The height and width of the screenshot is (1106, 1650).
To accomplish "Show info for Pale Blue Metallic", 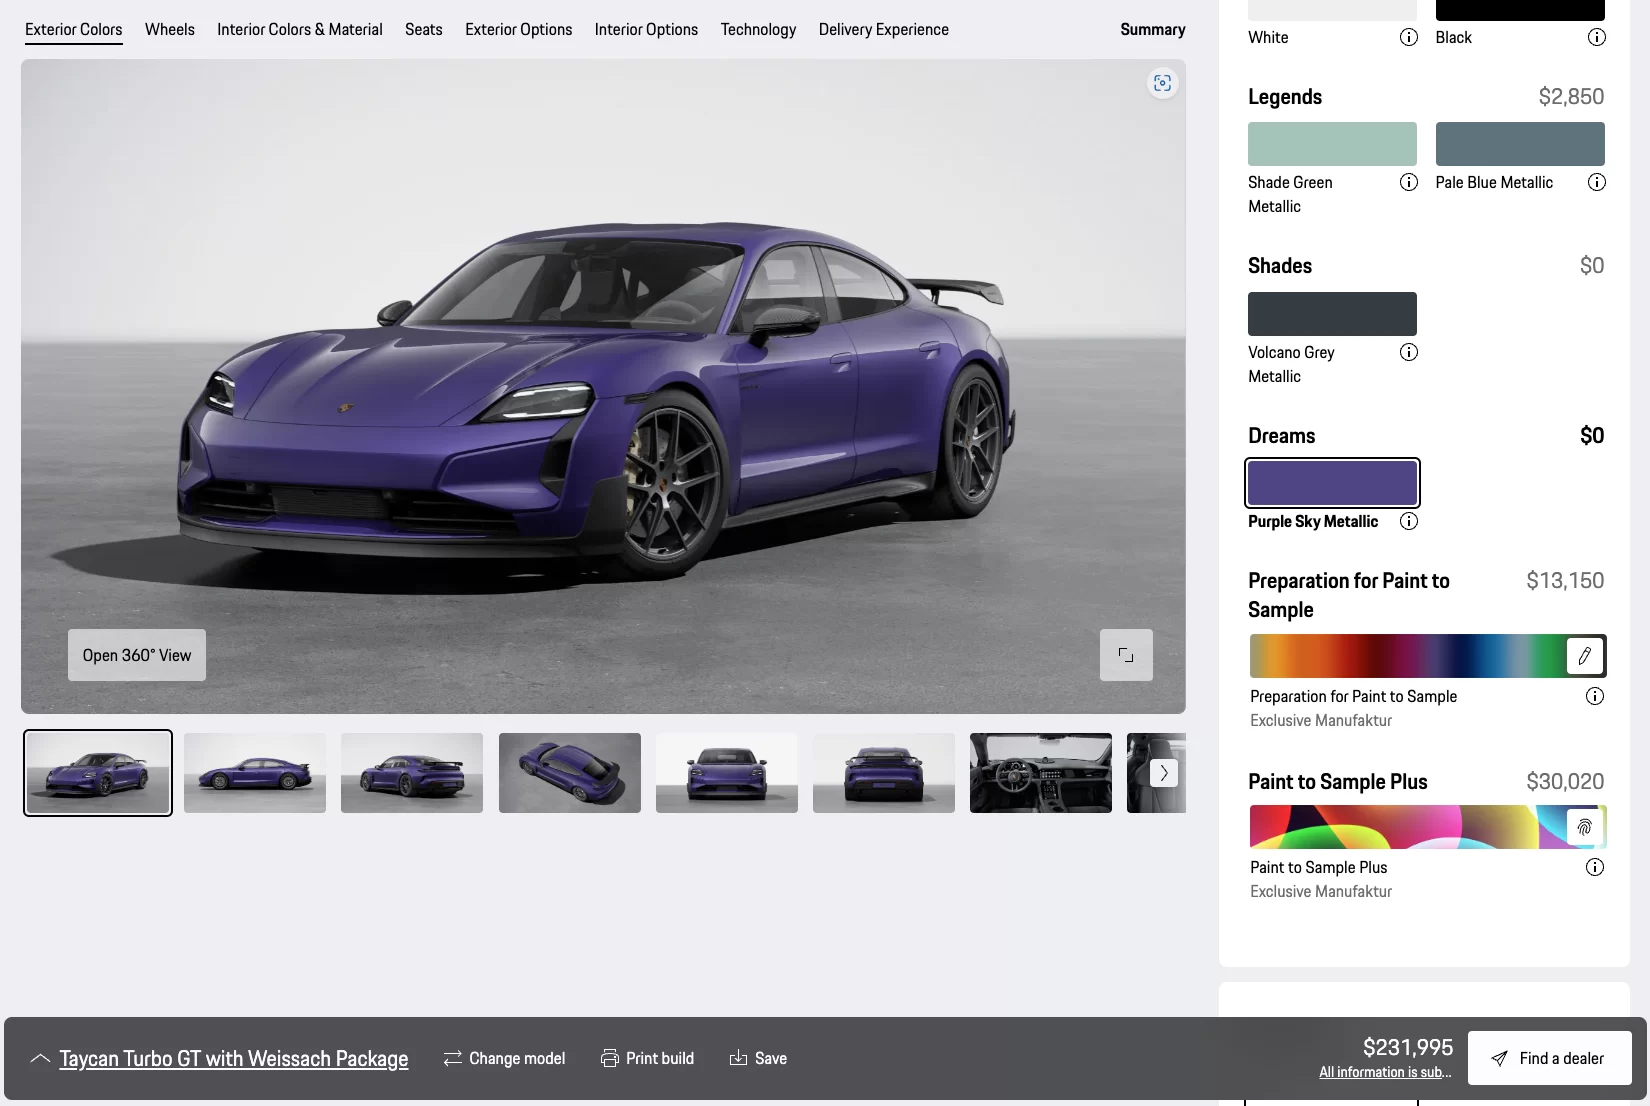I will (1596, 182).
